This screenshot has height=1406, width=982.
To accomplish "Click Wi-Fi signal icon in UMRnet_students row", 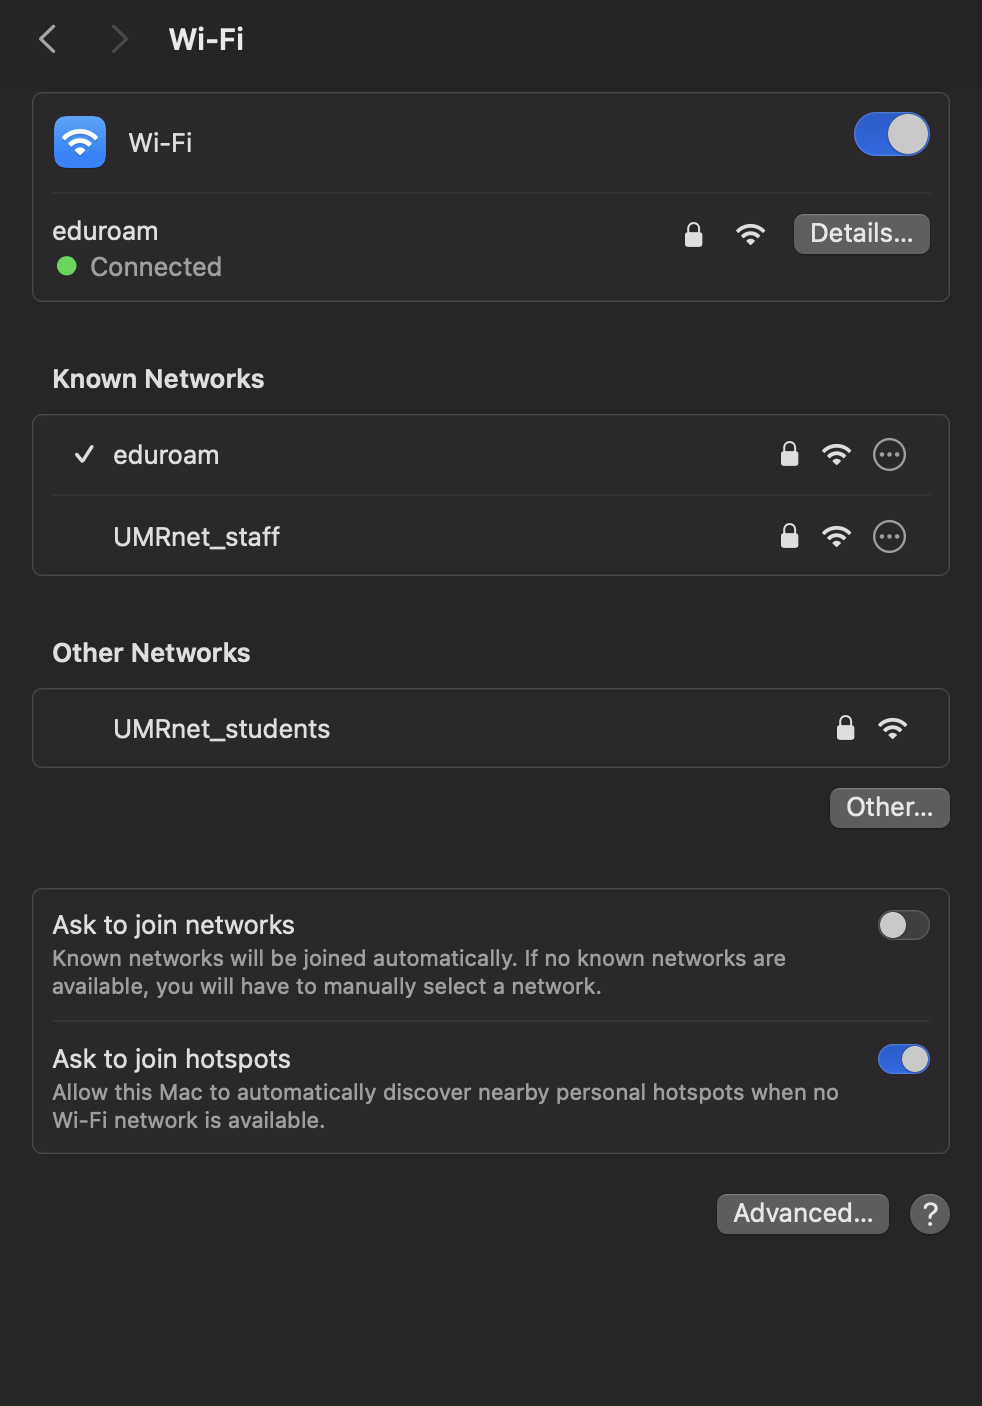I will (x=892, y=729).
